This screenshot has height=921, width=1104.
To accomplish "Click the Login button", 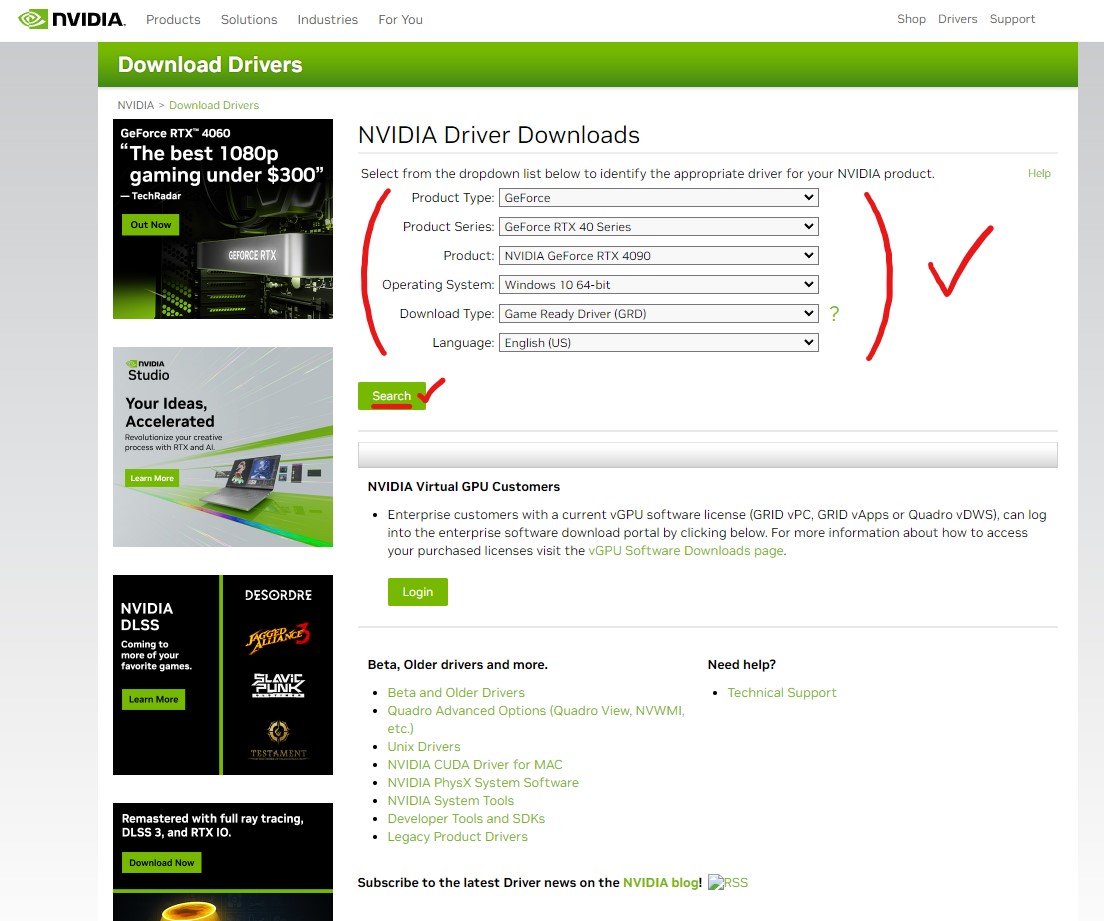I will tap(418, 592).
